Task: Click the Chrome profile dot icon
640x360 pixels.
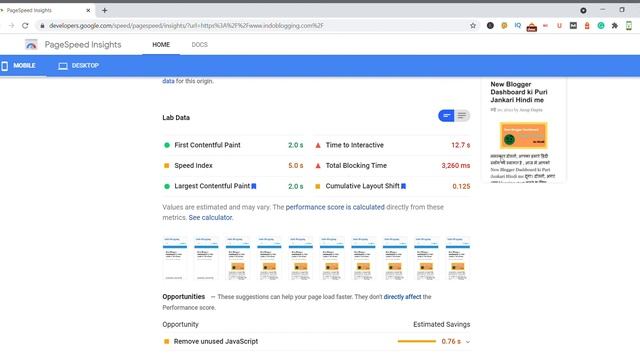Action: point(583,11)
